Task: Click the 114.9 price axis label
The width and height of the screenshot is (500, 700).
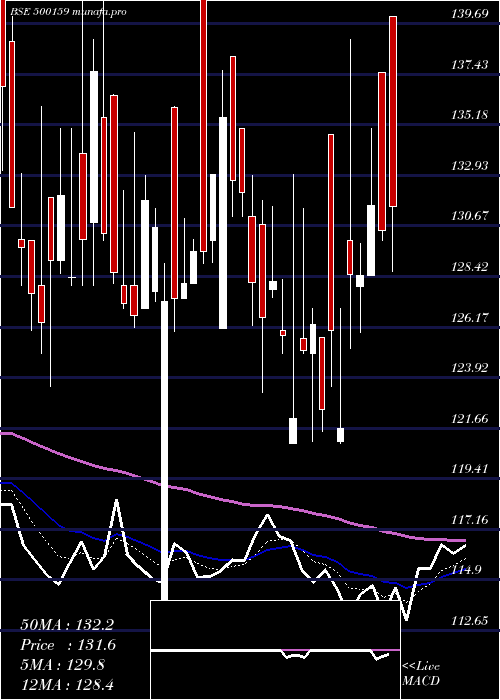Action: 466,570
